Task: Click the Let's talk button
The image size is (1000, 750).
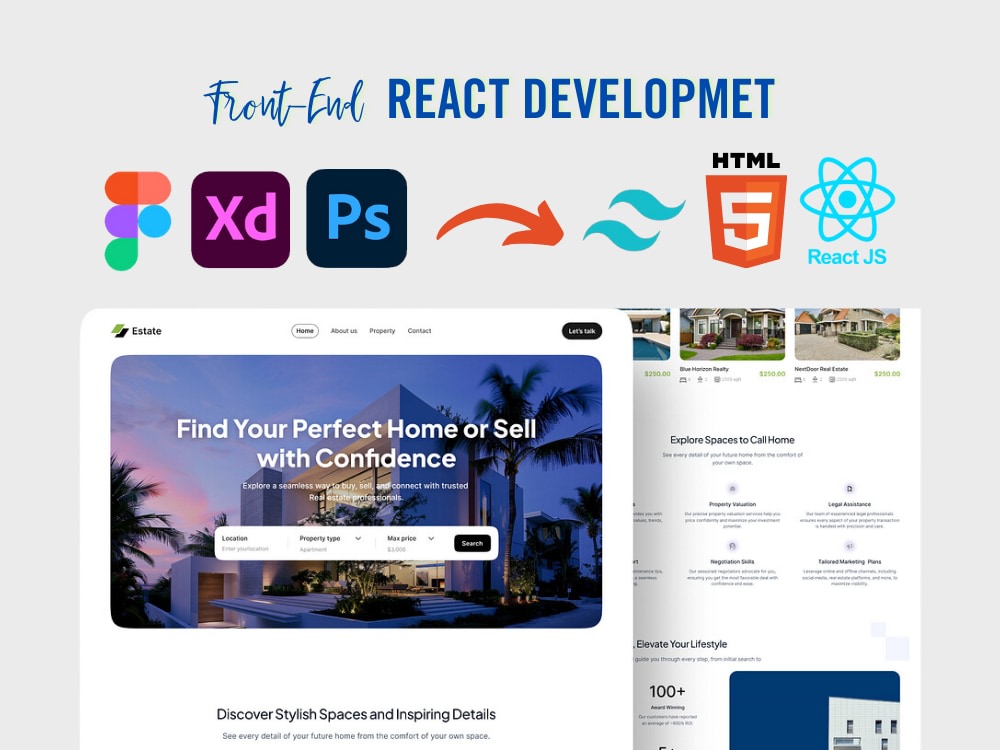Action: [582, 331]
